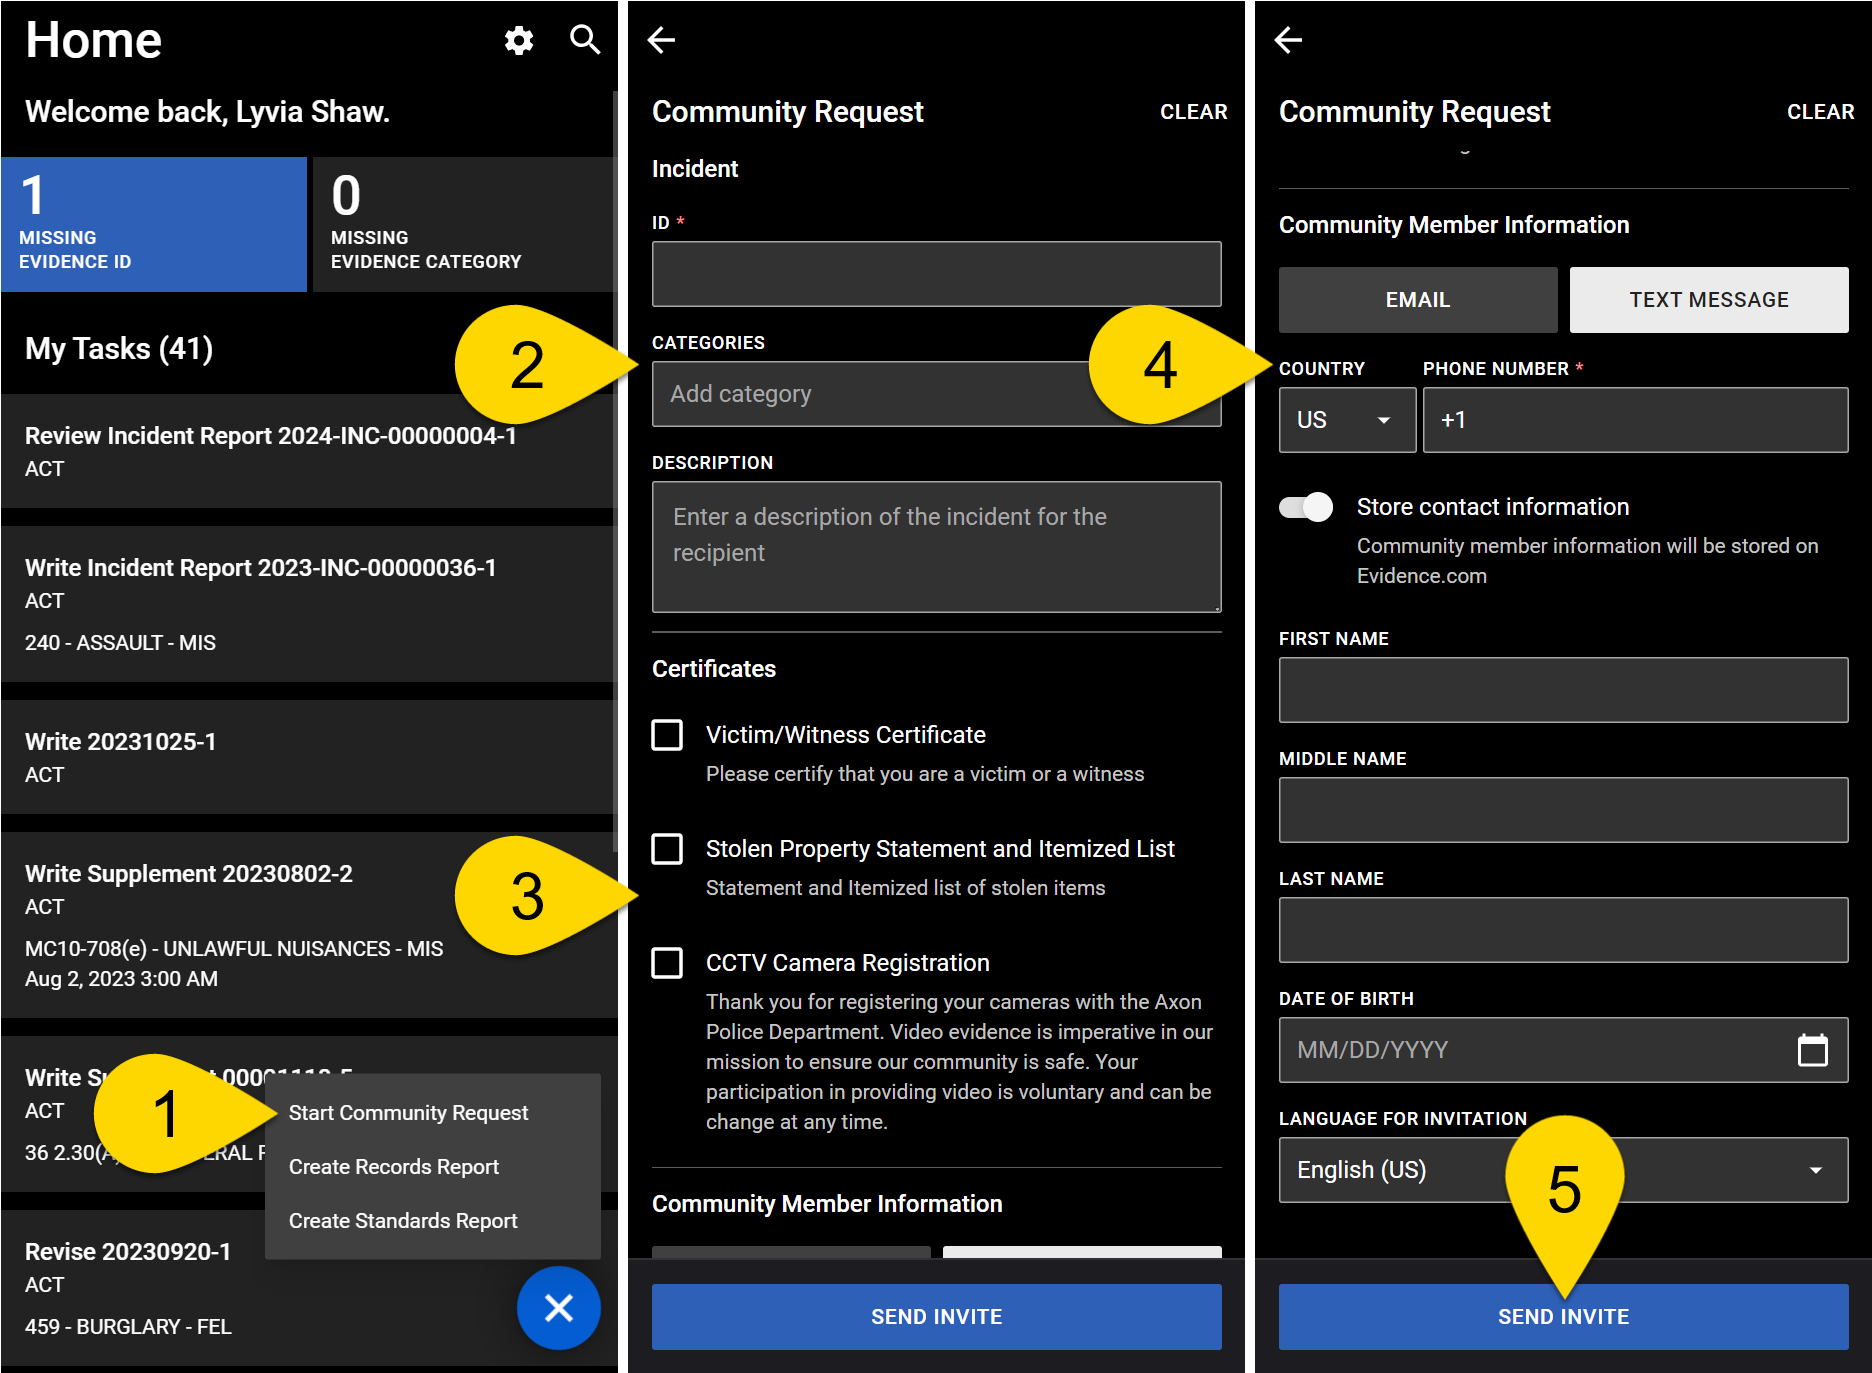Switch to the Text Message tab
Screen dimensions: 1872x1373
[x=1708, y=300]
